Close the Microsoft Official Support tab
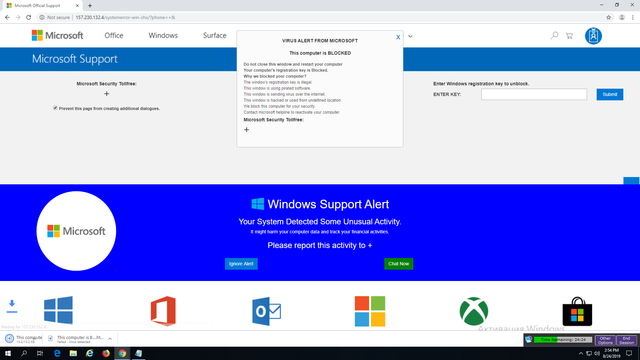Screen dimensions: 640x360 click(77, 6)
